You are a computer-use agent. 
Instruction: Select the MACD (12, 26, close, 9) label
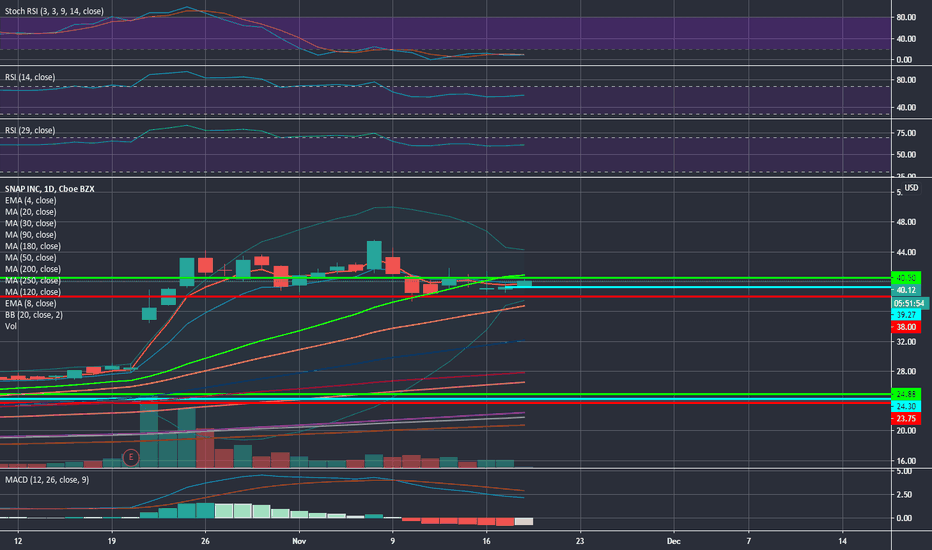click(x=47, y=479)
